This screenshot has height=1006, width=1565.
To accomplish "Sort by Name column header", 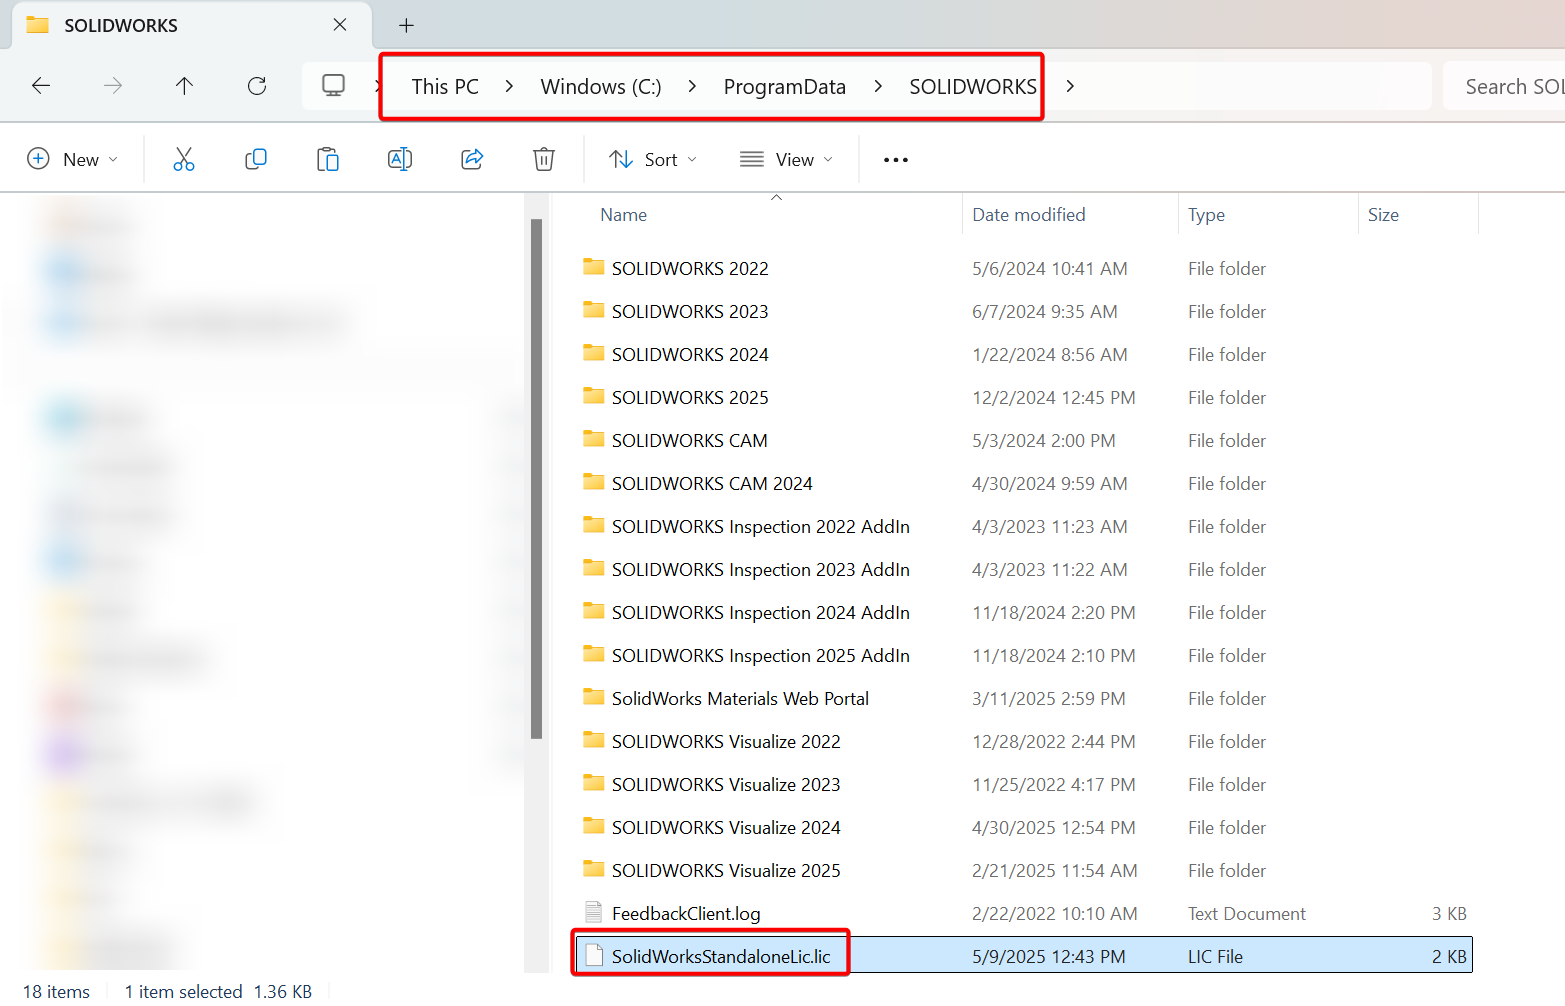I will (624, 215).
